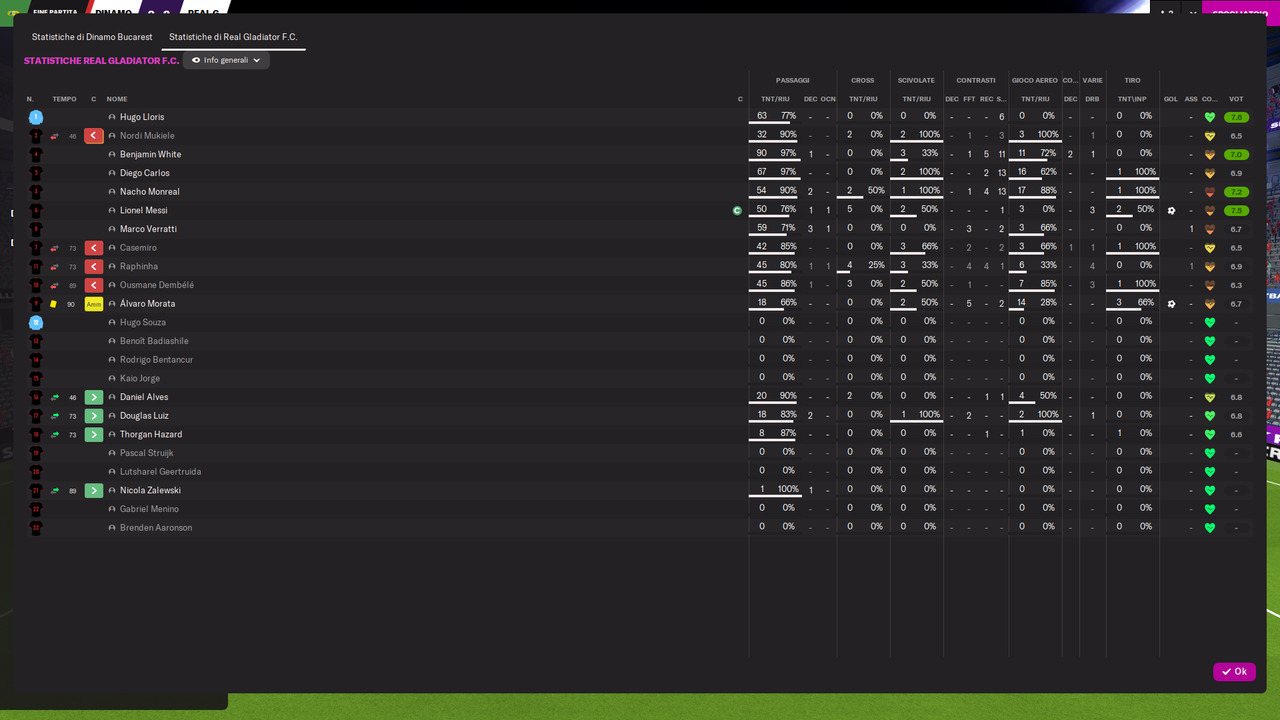Click Lionel Messi's 7.5 rating

pyautogui.click(x=1236, y=211)
